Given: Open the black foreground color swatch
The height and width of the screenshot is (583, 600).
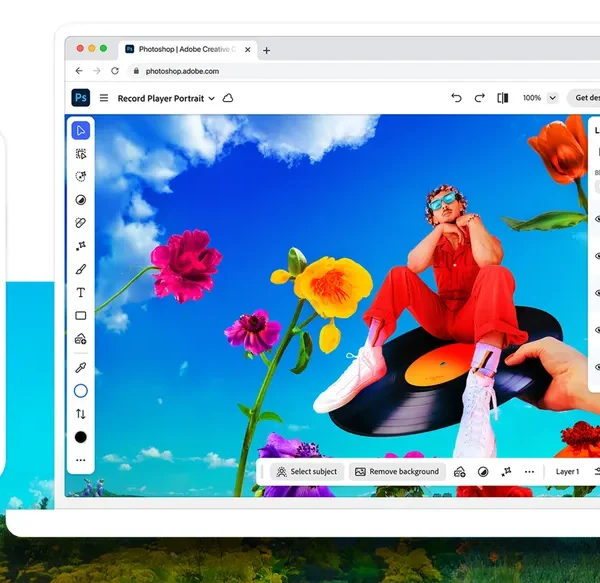Looking at the screenshot, I should [x=81, y=437].
